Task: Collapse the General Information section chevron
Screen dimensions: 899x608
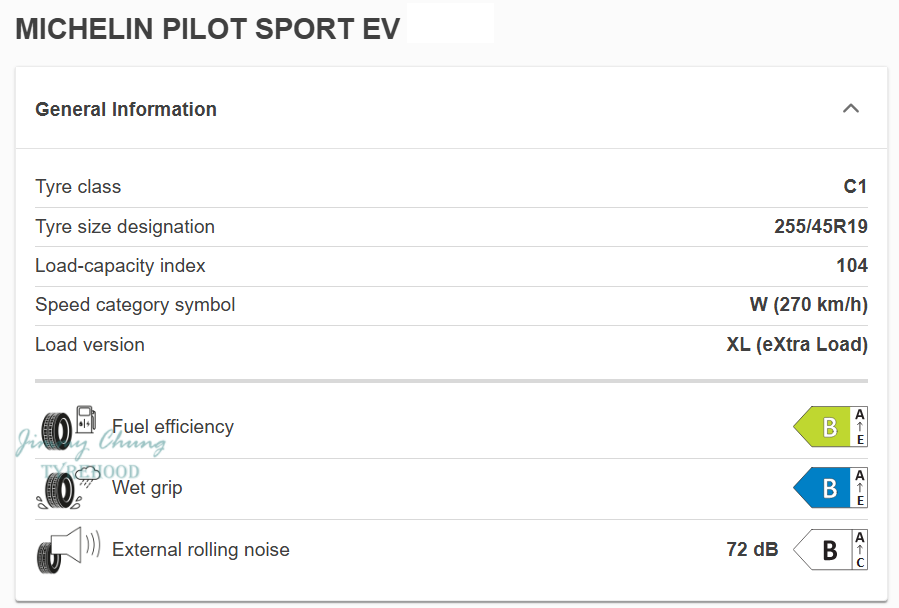Action: 851,108
